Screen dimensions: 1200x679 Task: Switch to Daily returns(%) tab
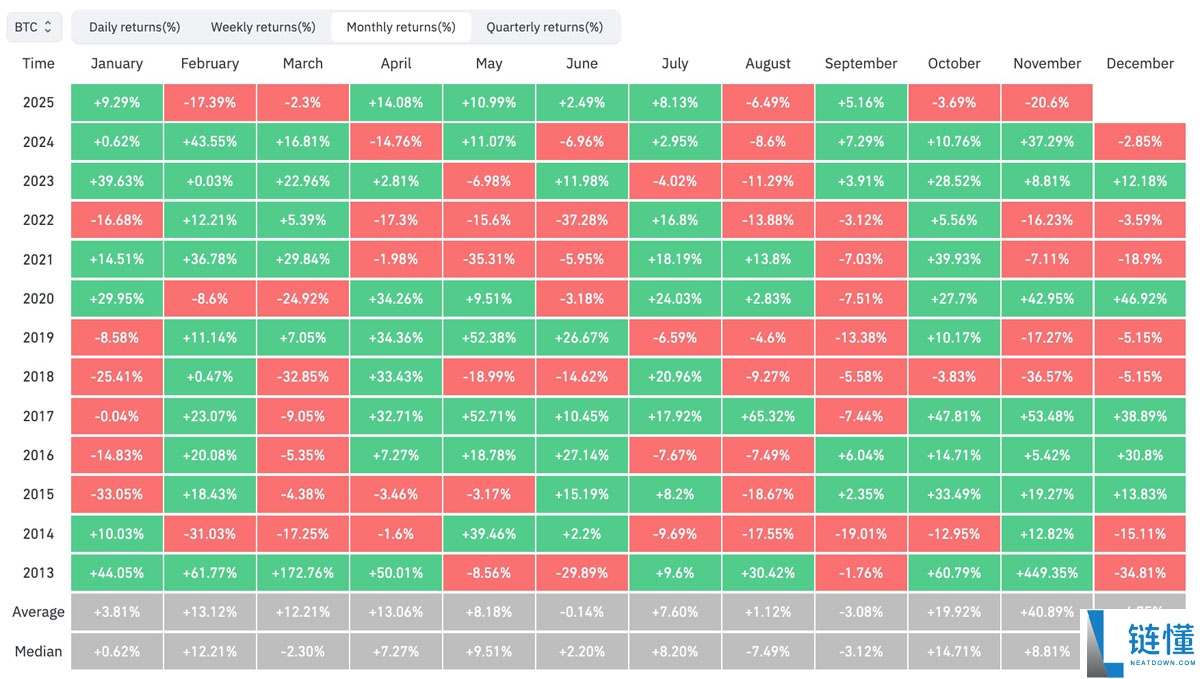(x=134, y=27)
